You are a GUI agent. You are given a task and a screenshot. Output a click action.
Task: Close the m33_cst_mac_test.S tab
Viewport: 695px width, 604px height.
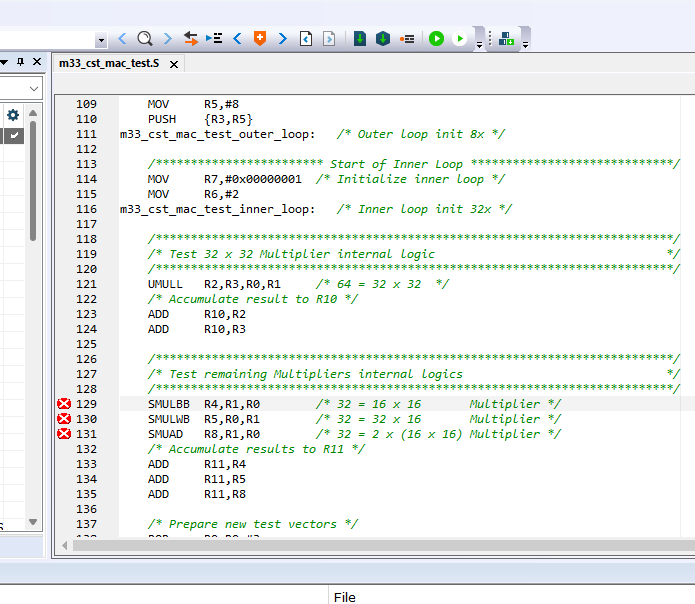point(174,65)
